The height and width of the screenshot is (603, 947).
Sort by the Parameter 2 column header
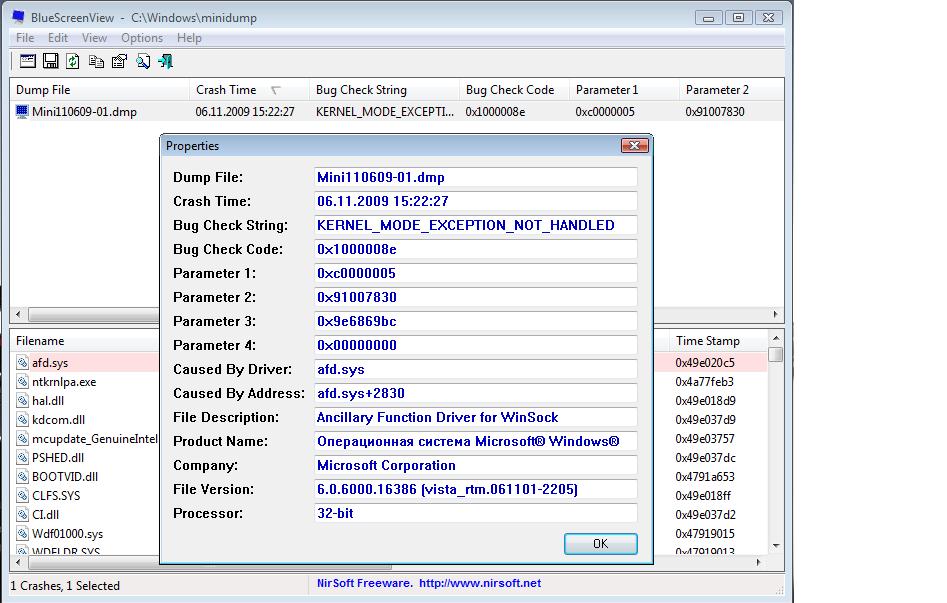click(731, 90)
